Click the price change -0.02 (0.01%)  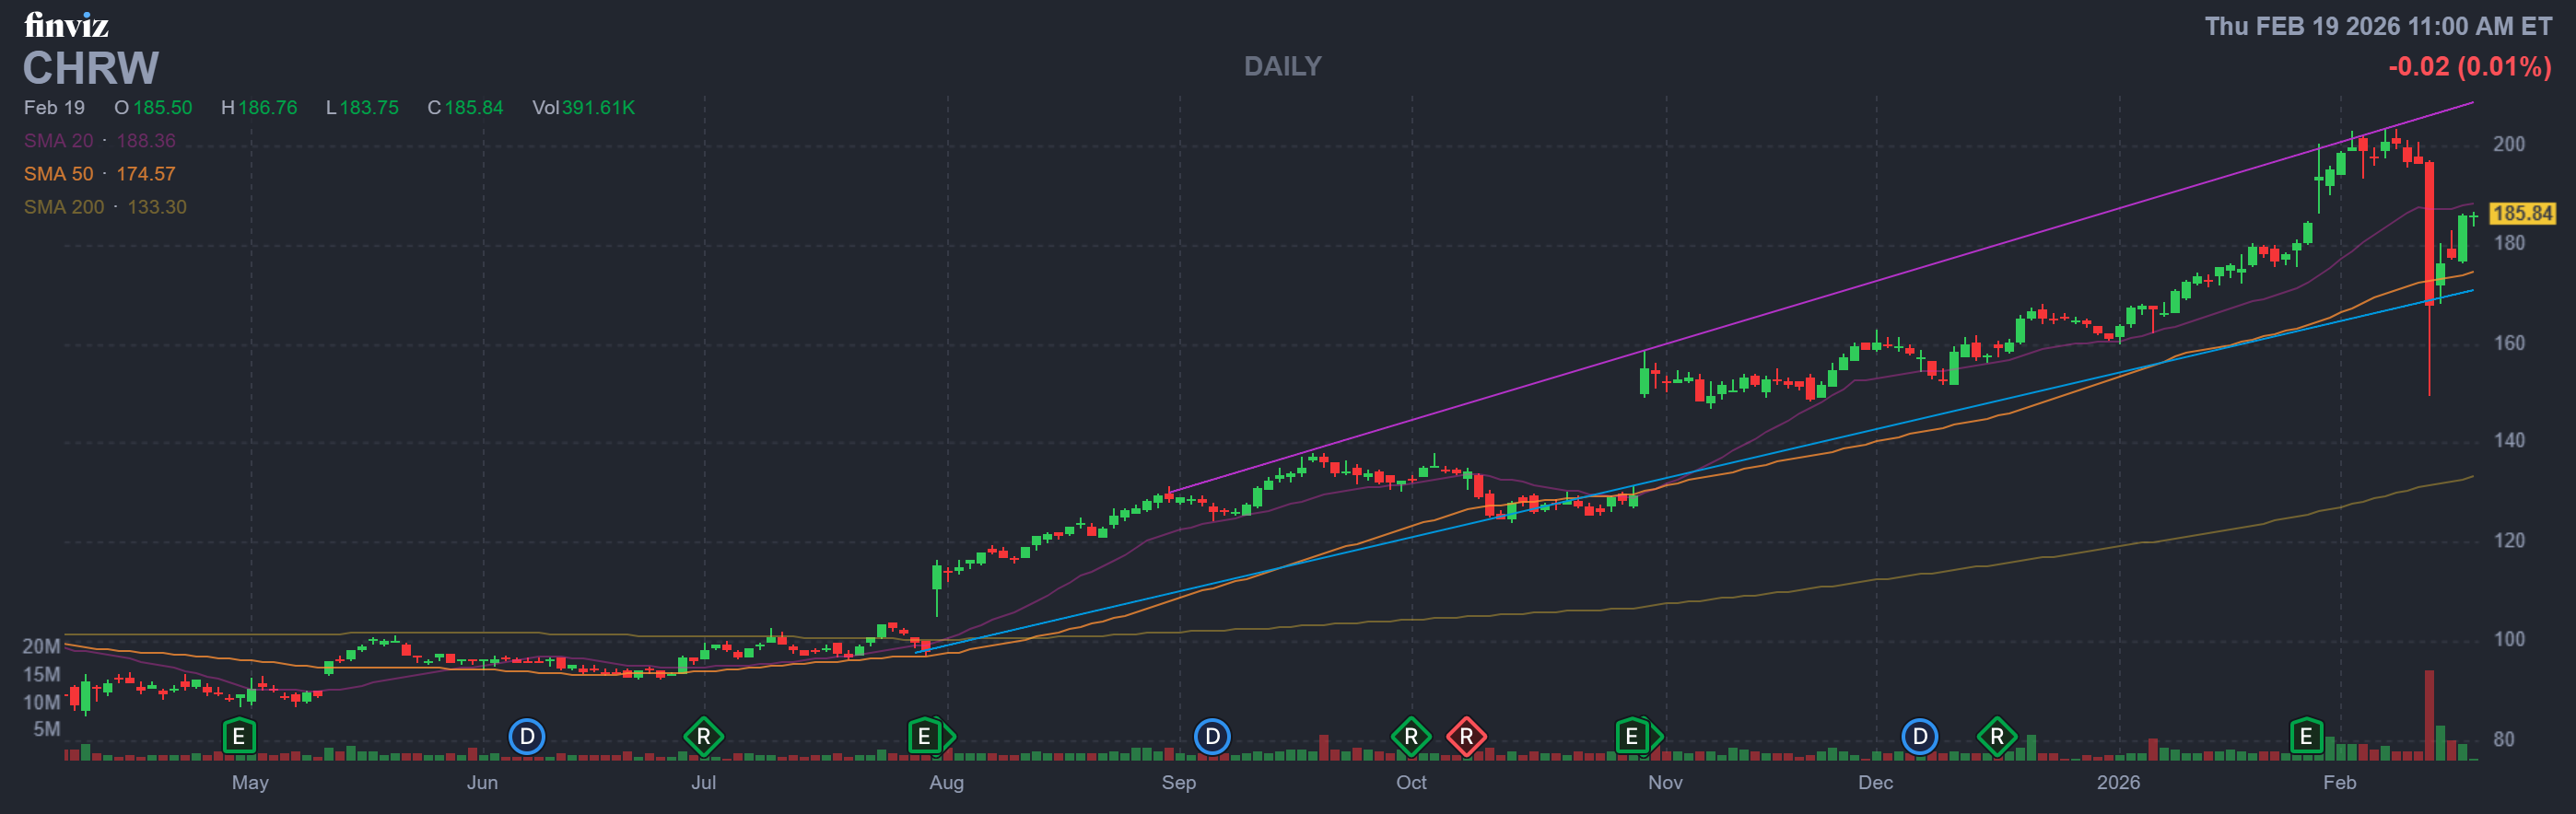(2469, 66)
